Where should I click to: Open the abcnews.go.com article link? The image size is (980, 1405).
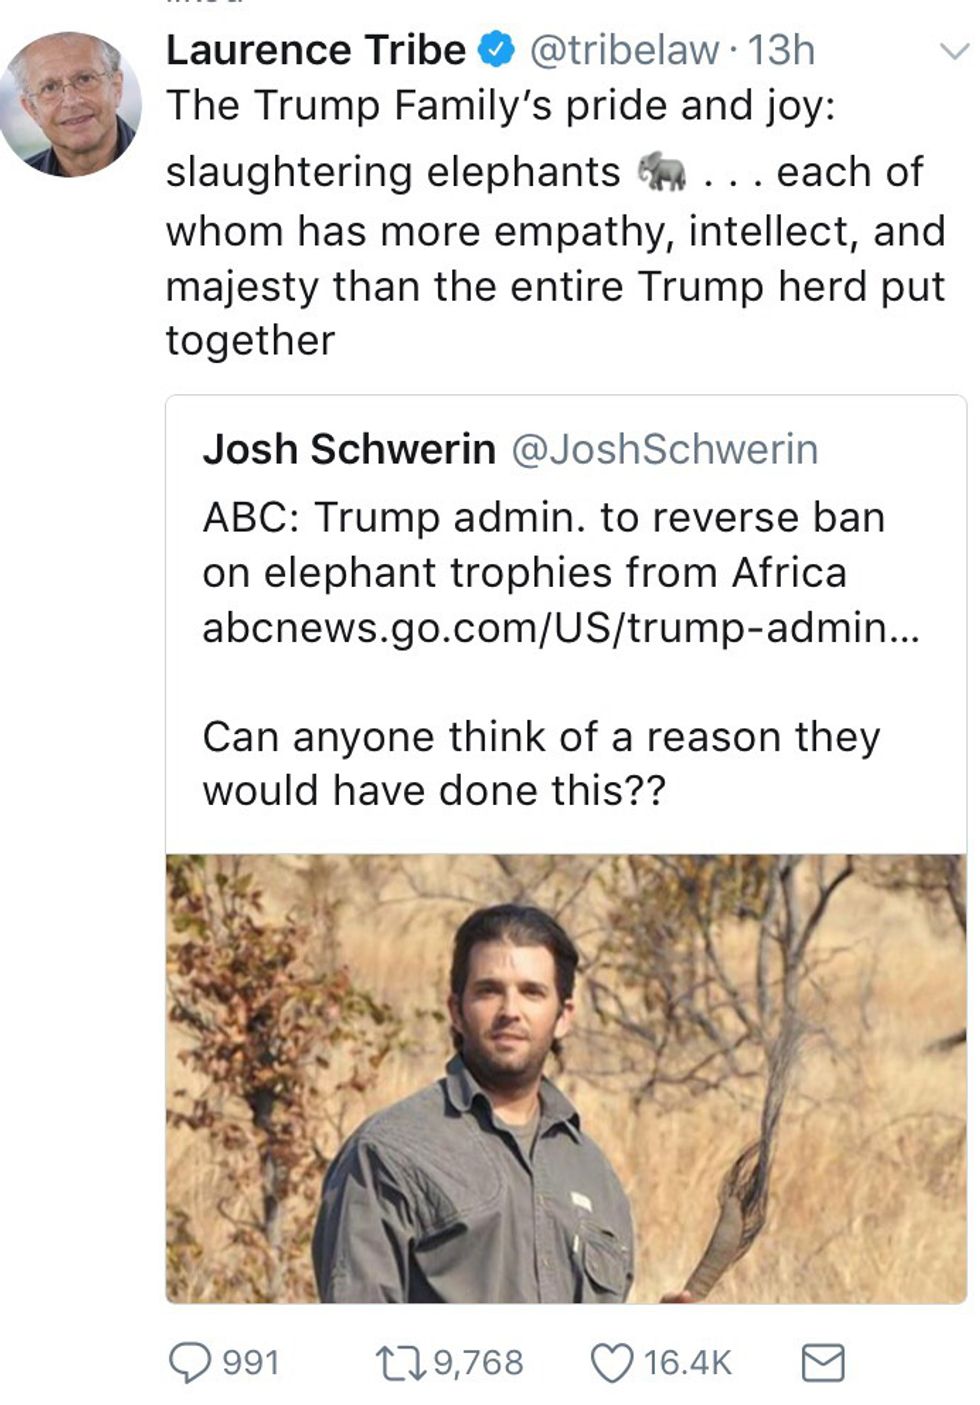[560, 627]
